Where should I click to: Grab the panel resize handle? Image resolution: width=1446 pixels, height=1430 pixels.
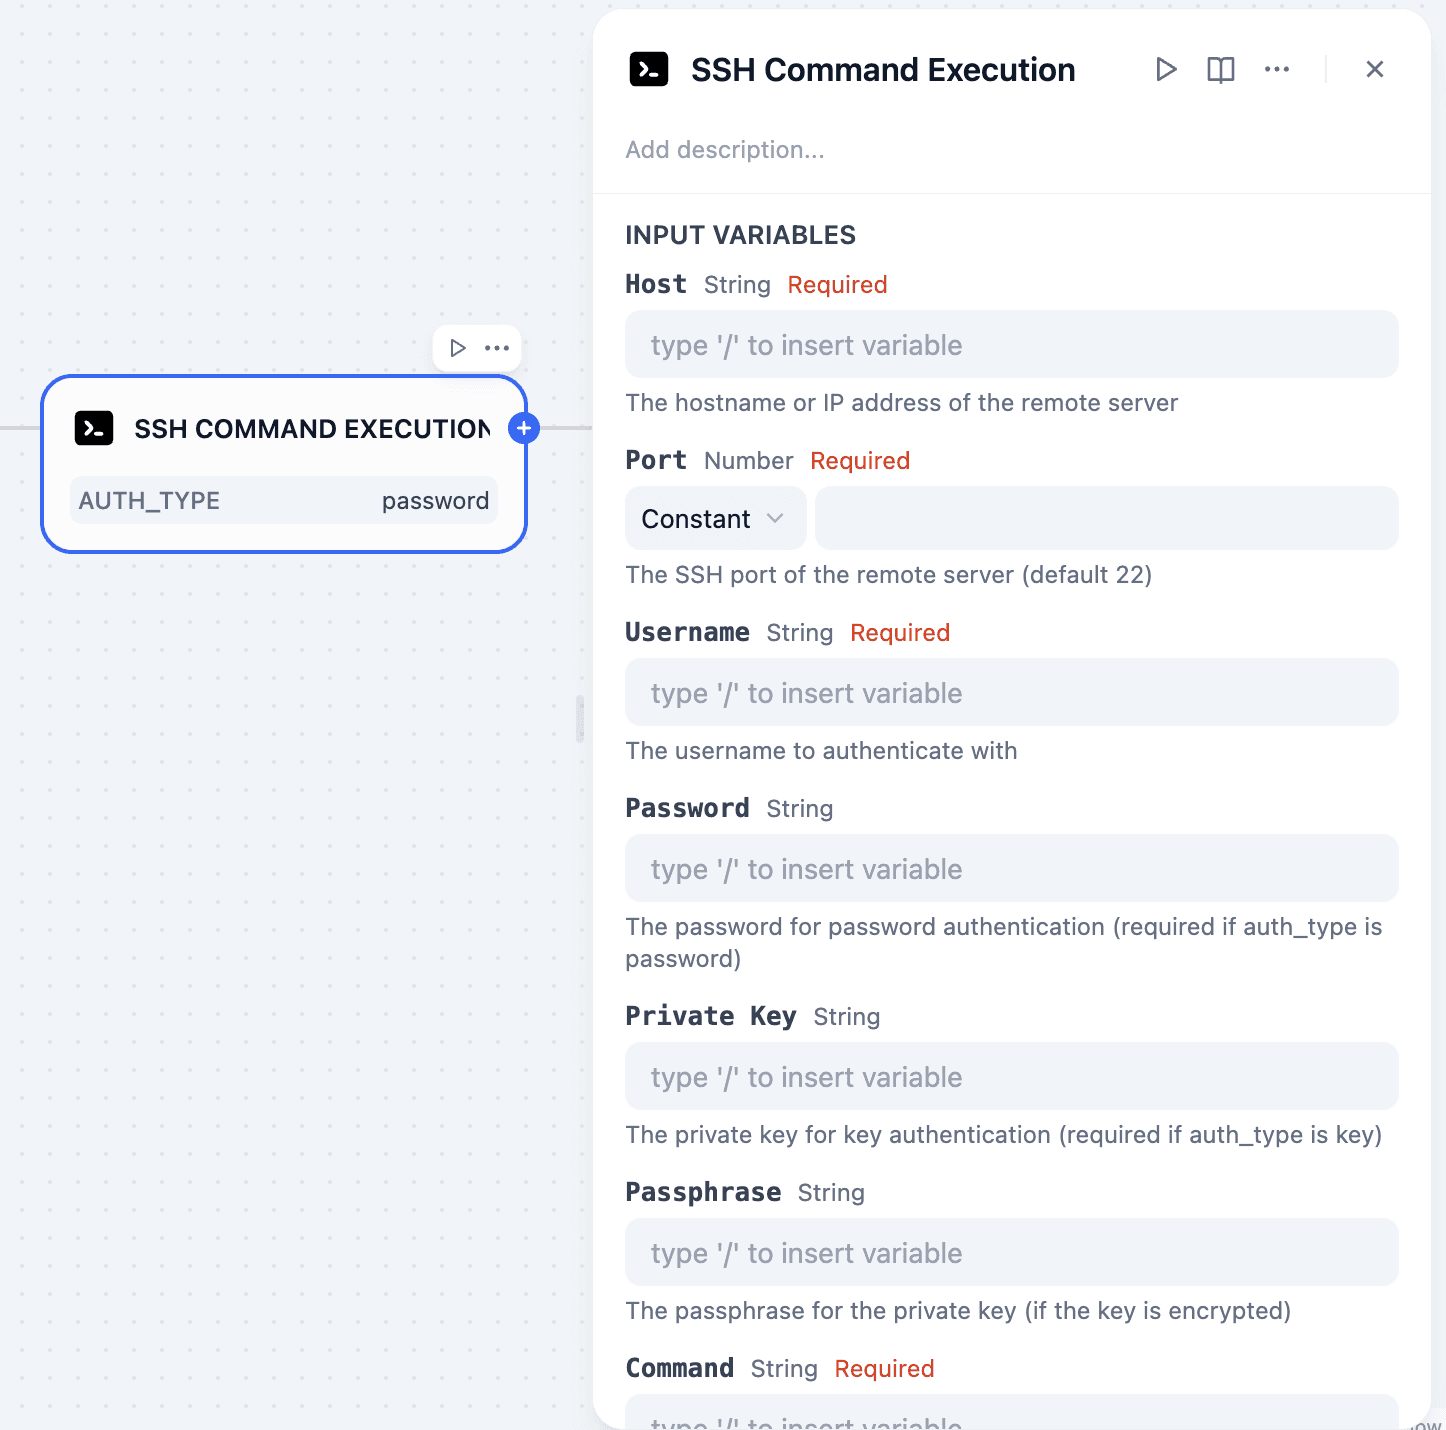(x=580, y=719)
